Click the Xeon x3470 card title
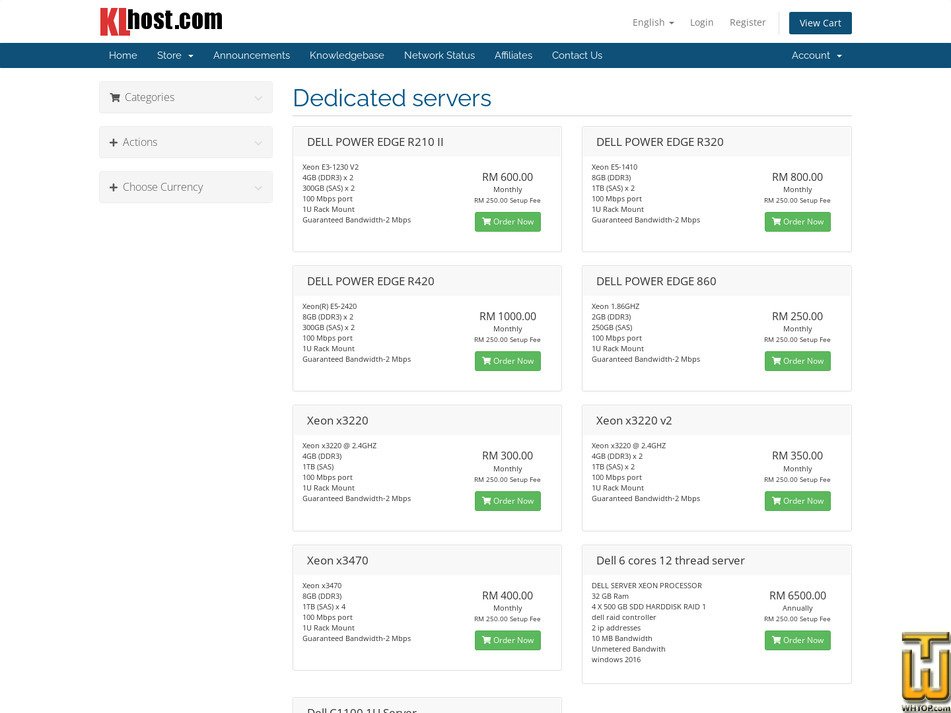This screenshot has height=713, width=951. pos(337,561)
